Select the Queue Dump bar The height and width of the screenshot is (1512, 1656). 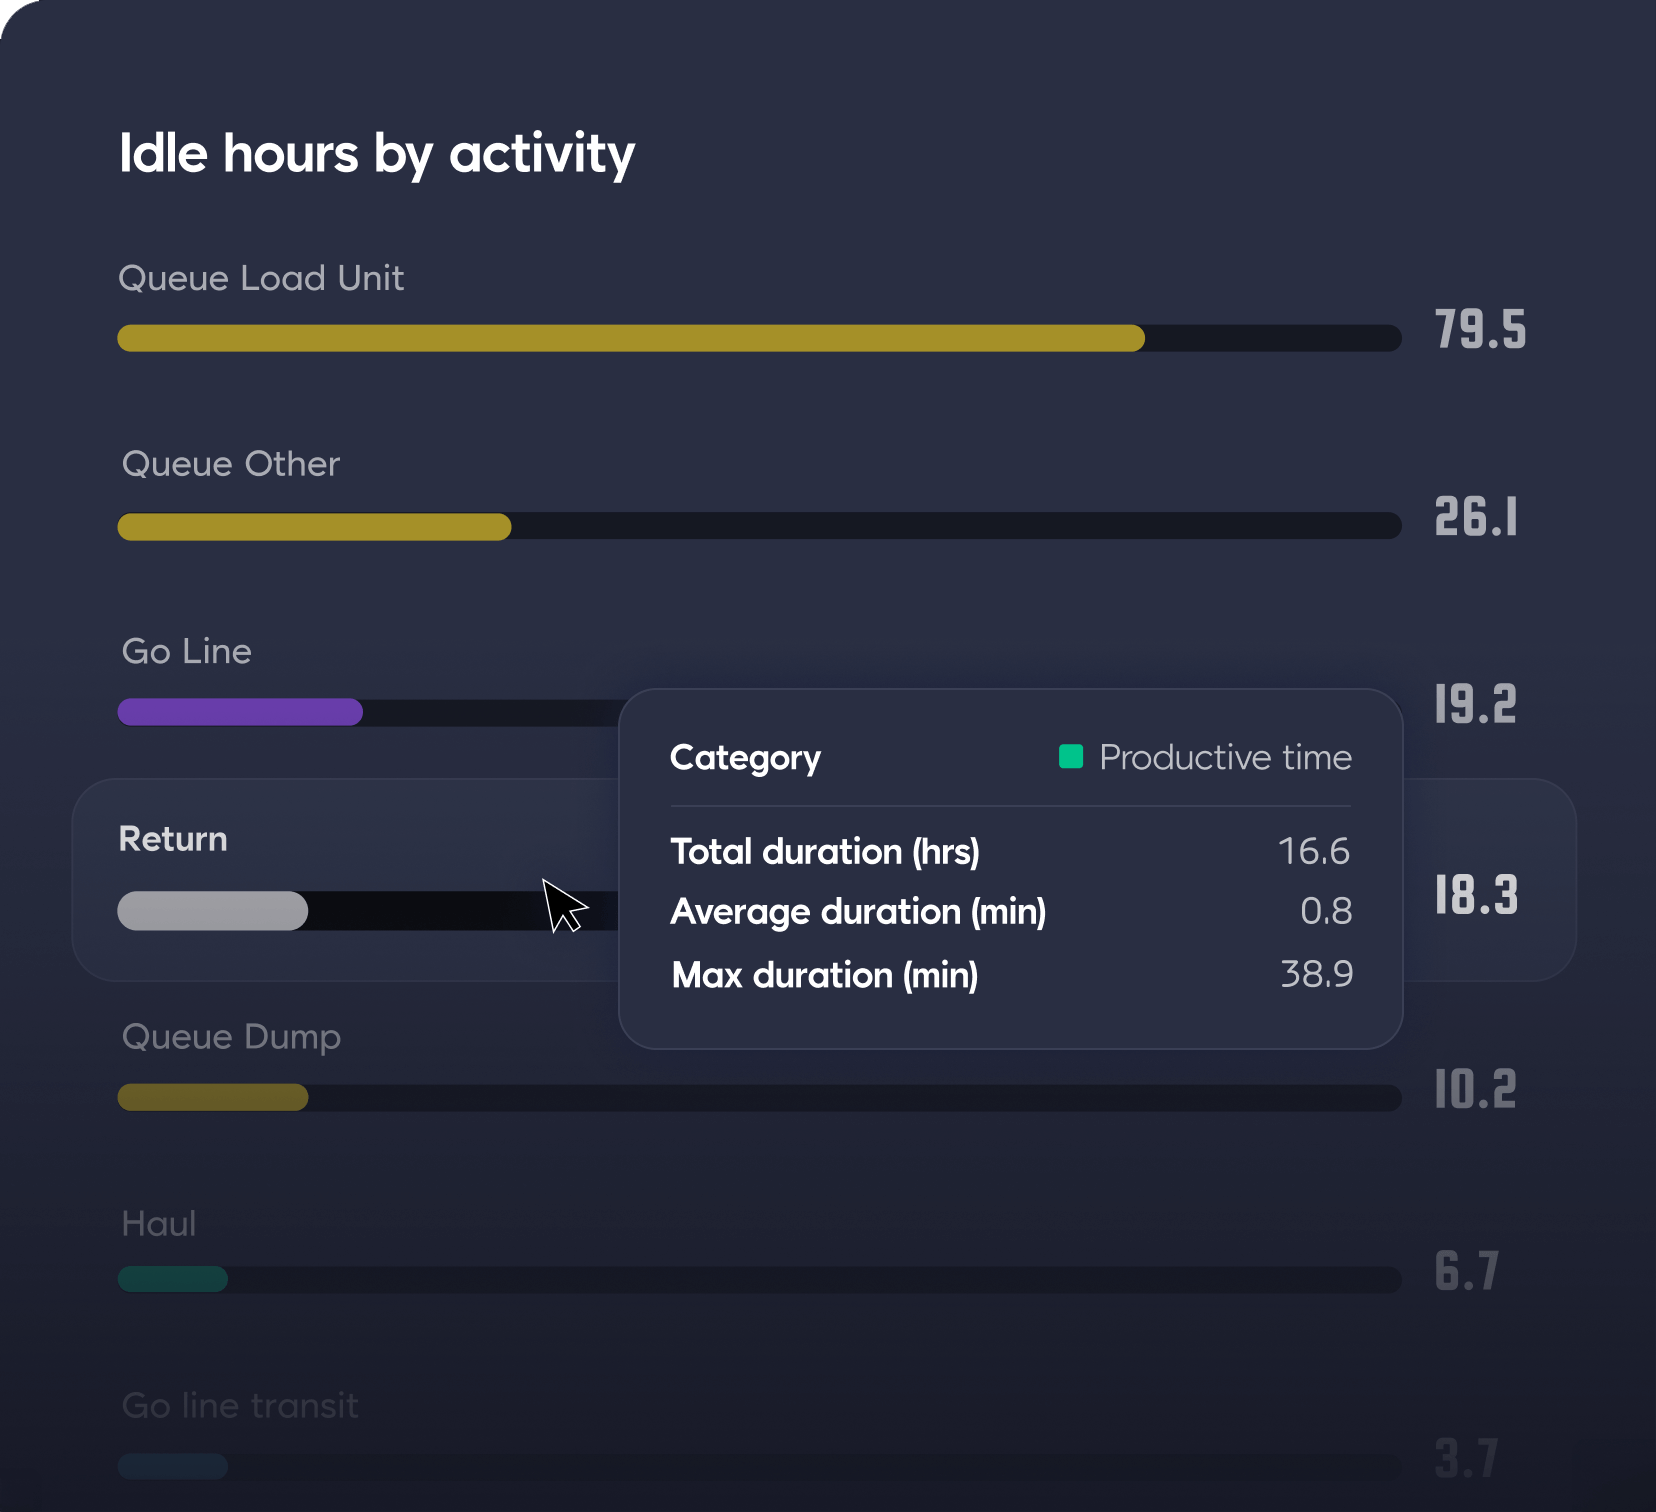tap(213, 1098)
